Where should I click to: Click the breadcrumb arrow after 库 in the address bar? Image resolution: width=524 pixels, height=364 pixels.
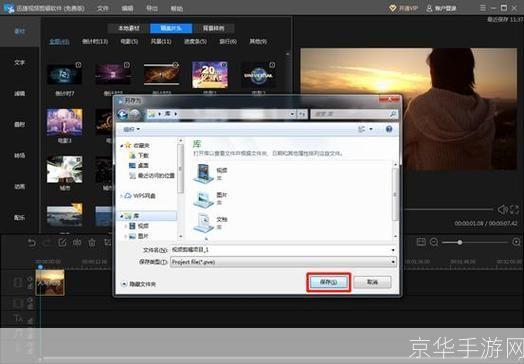[x=176, y=114]
